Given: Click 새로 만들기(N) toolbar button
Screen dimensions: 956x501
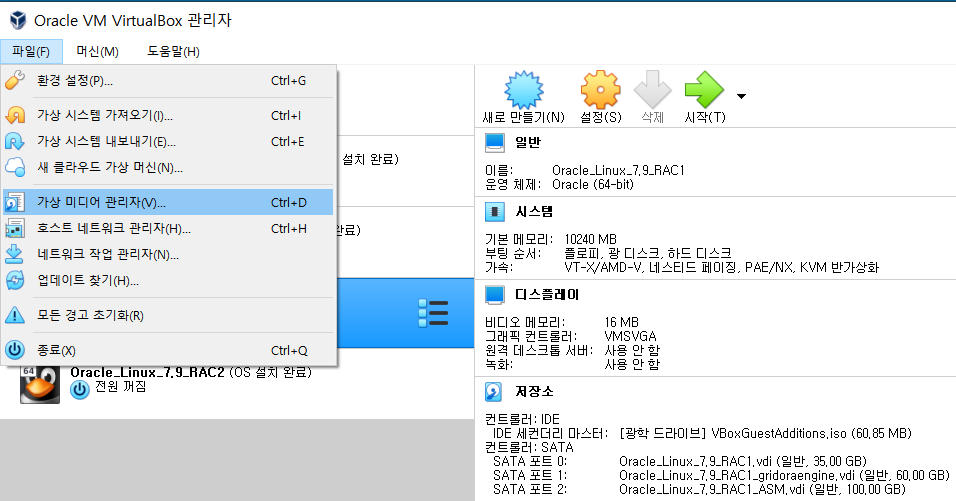Looking at the screenshot, I should (524, 98).
